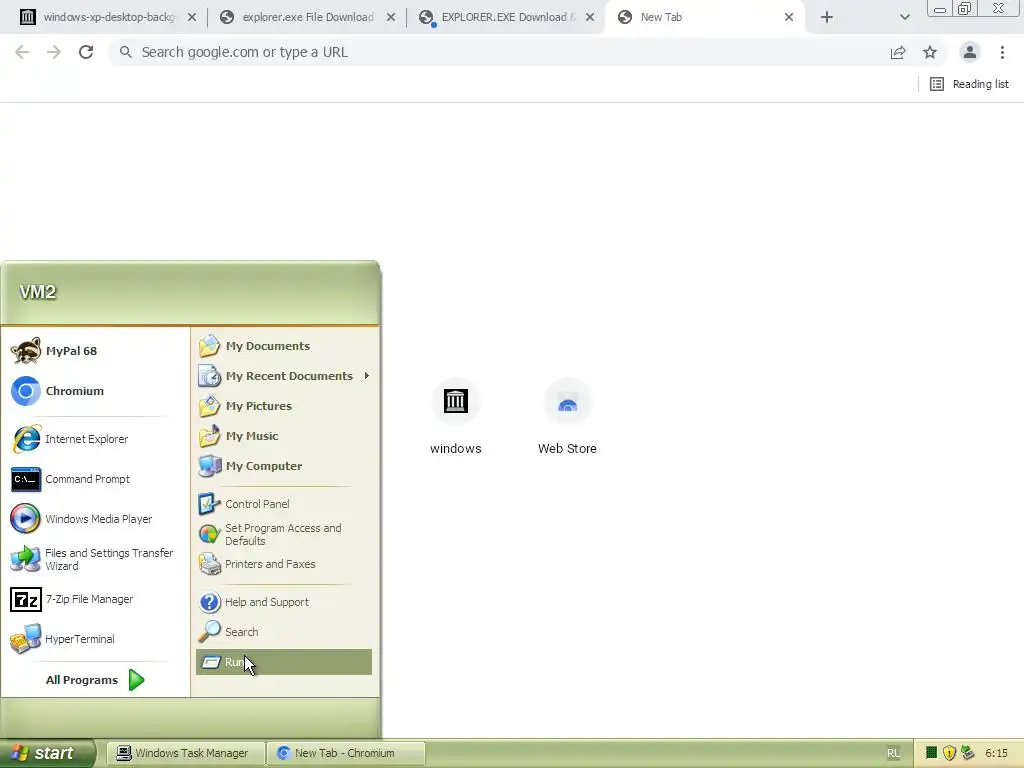Close the explorer.exe File Download tab
Viewport: 1024px width, 768px height.
[391, 17]
